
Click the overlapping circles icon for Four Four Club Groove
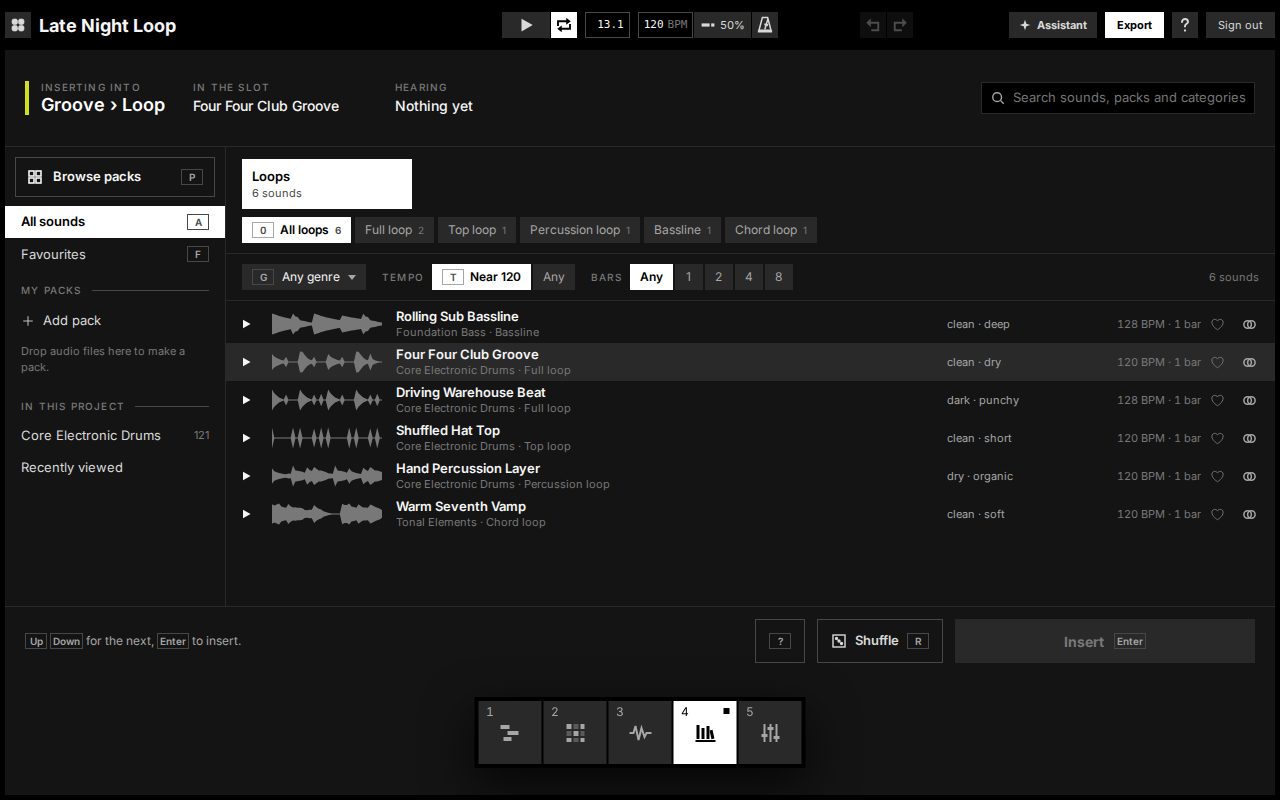1249,362
